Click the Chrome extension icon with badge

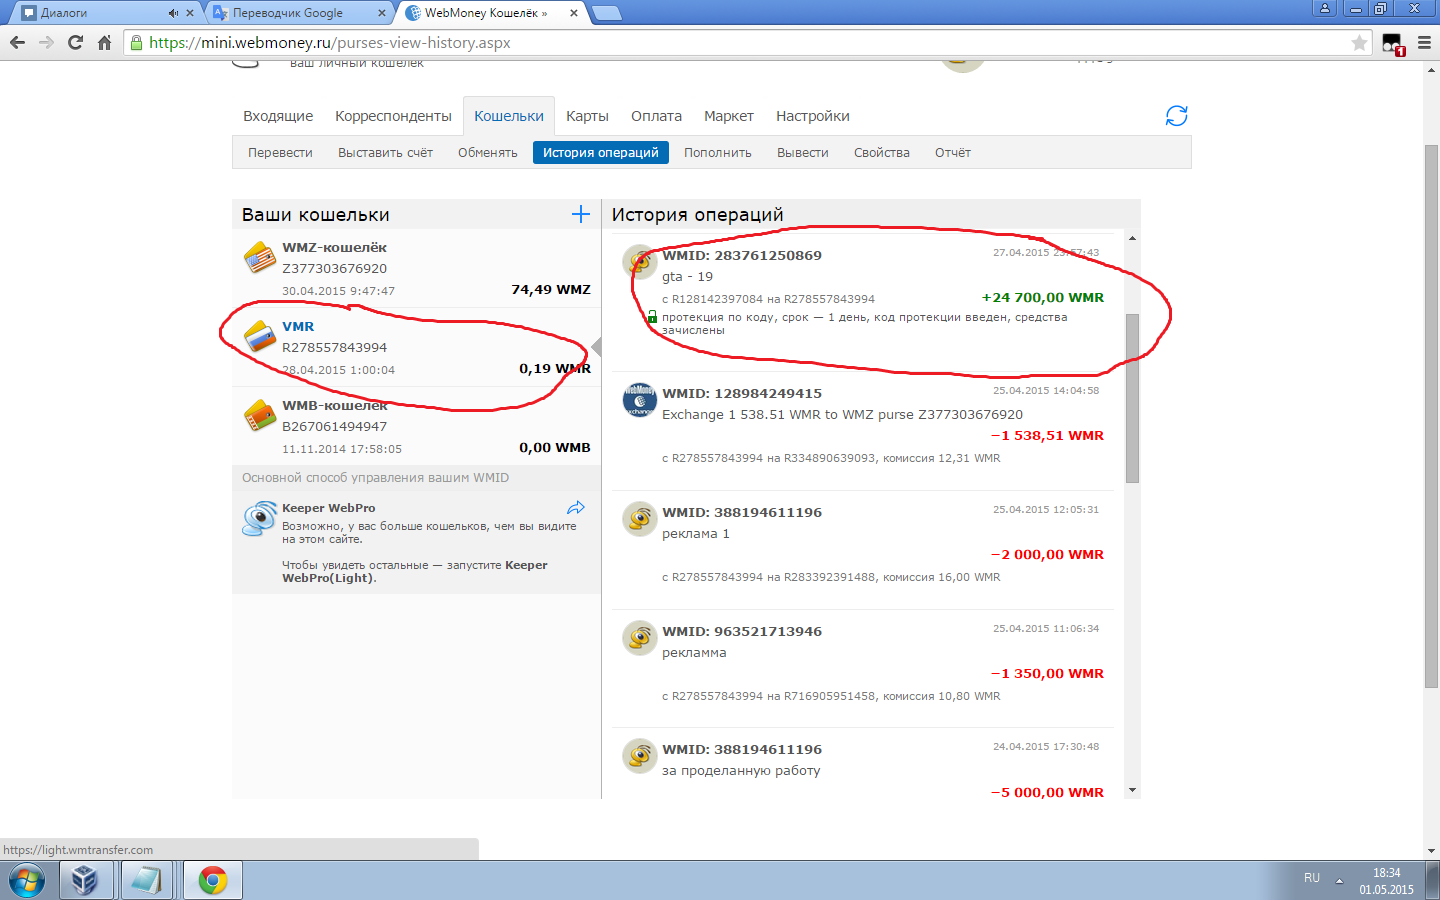tap(1393, 44)
